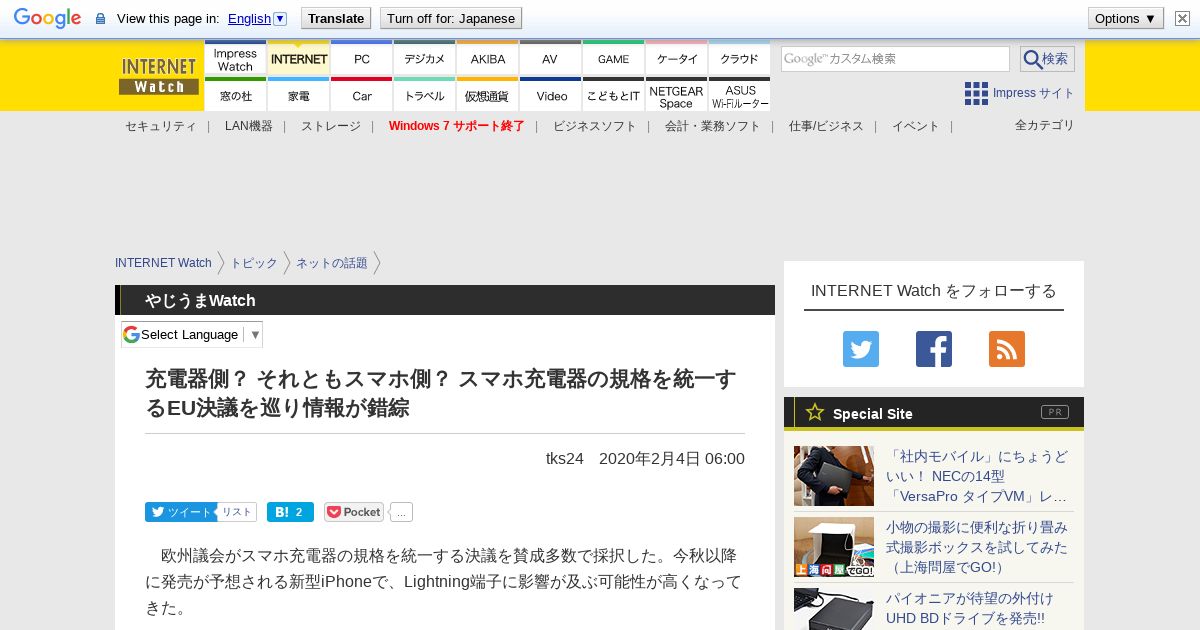
Task: Open the RSS feed icon
Action: [x=1007, y=349]
